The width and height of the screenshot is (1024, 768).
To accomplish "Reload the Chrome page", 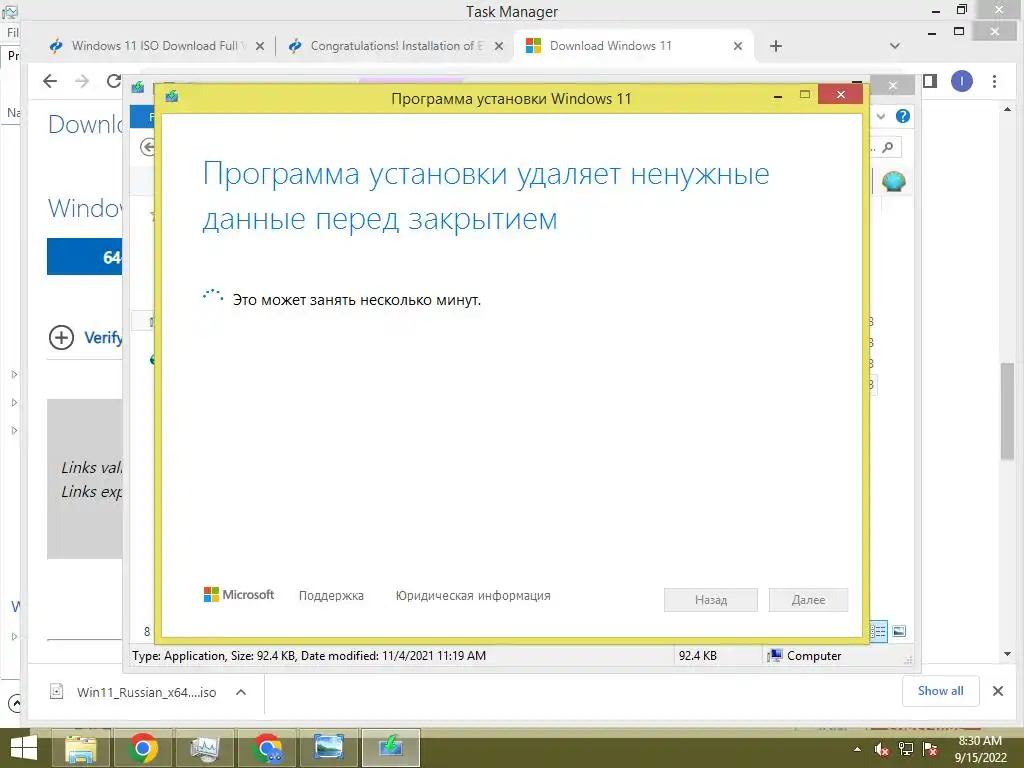I will 114,81.
